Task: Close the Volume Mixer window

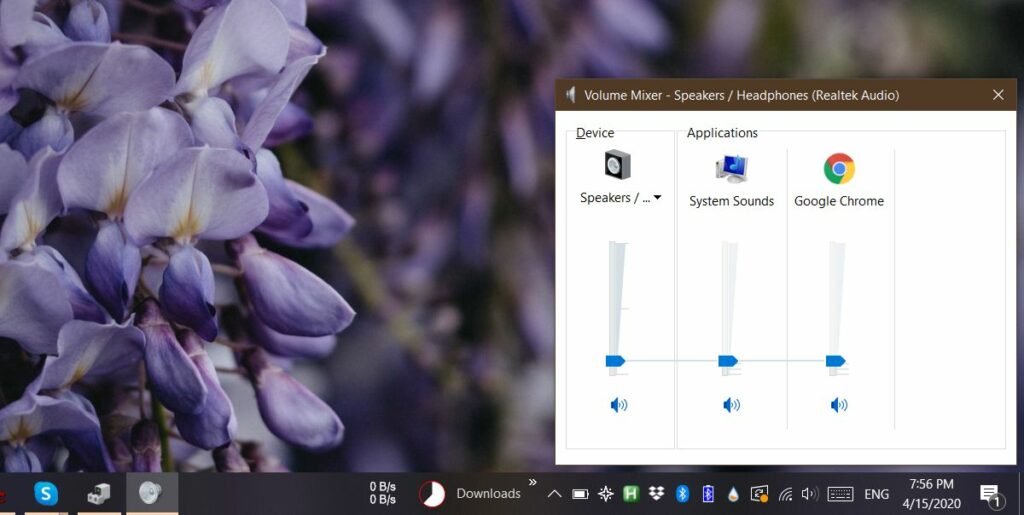Action: point(998,95)
